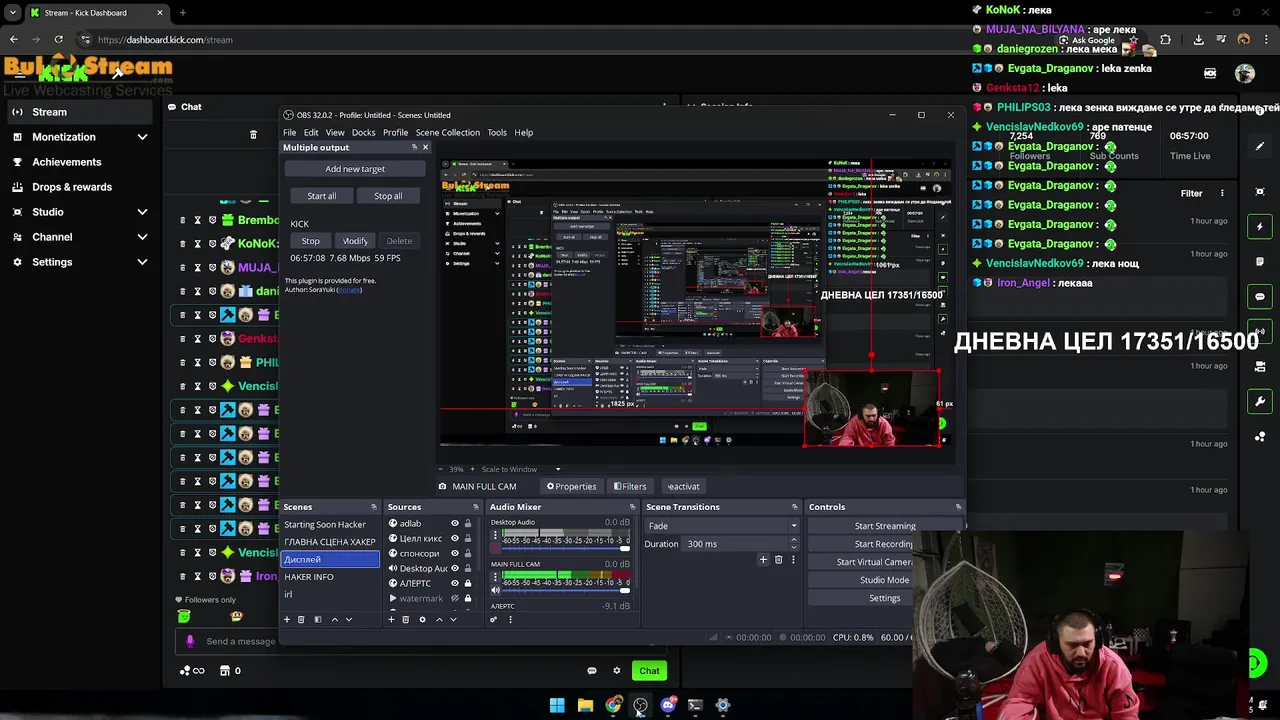
Task: Enable Studio Mode
Action: coord(884,580)
